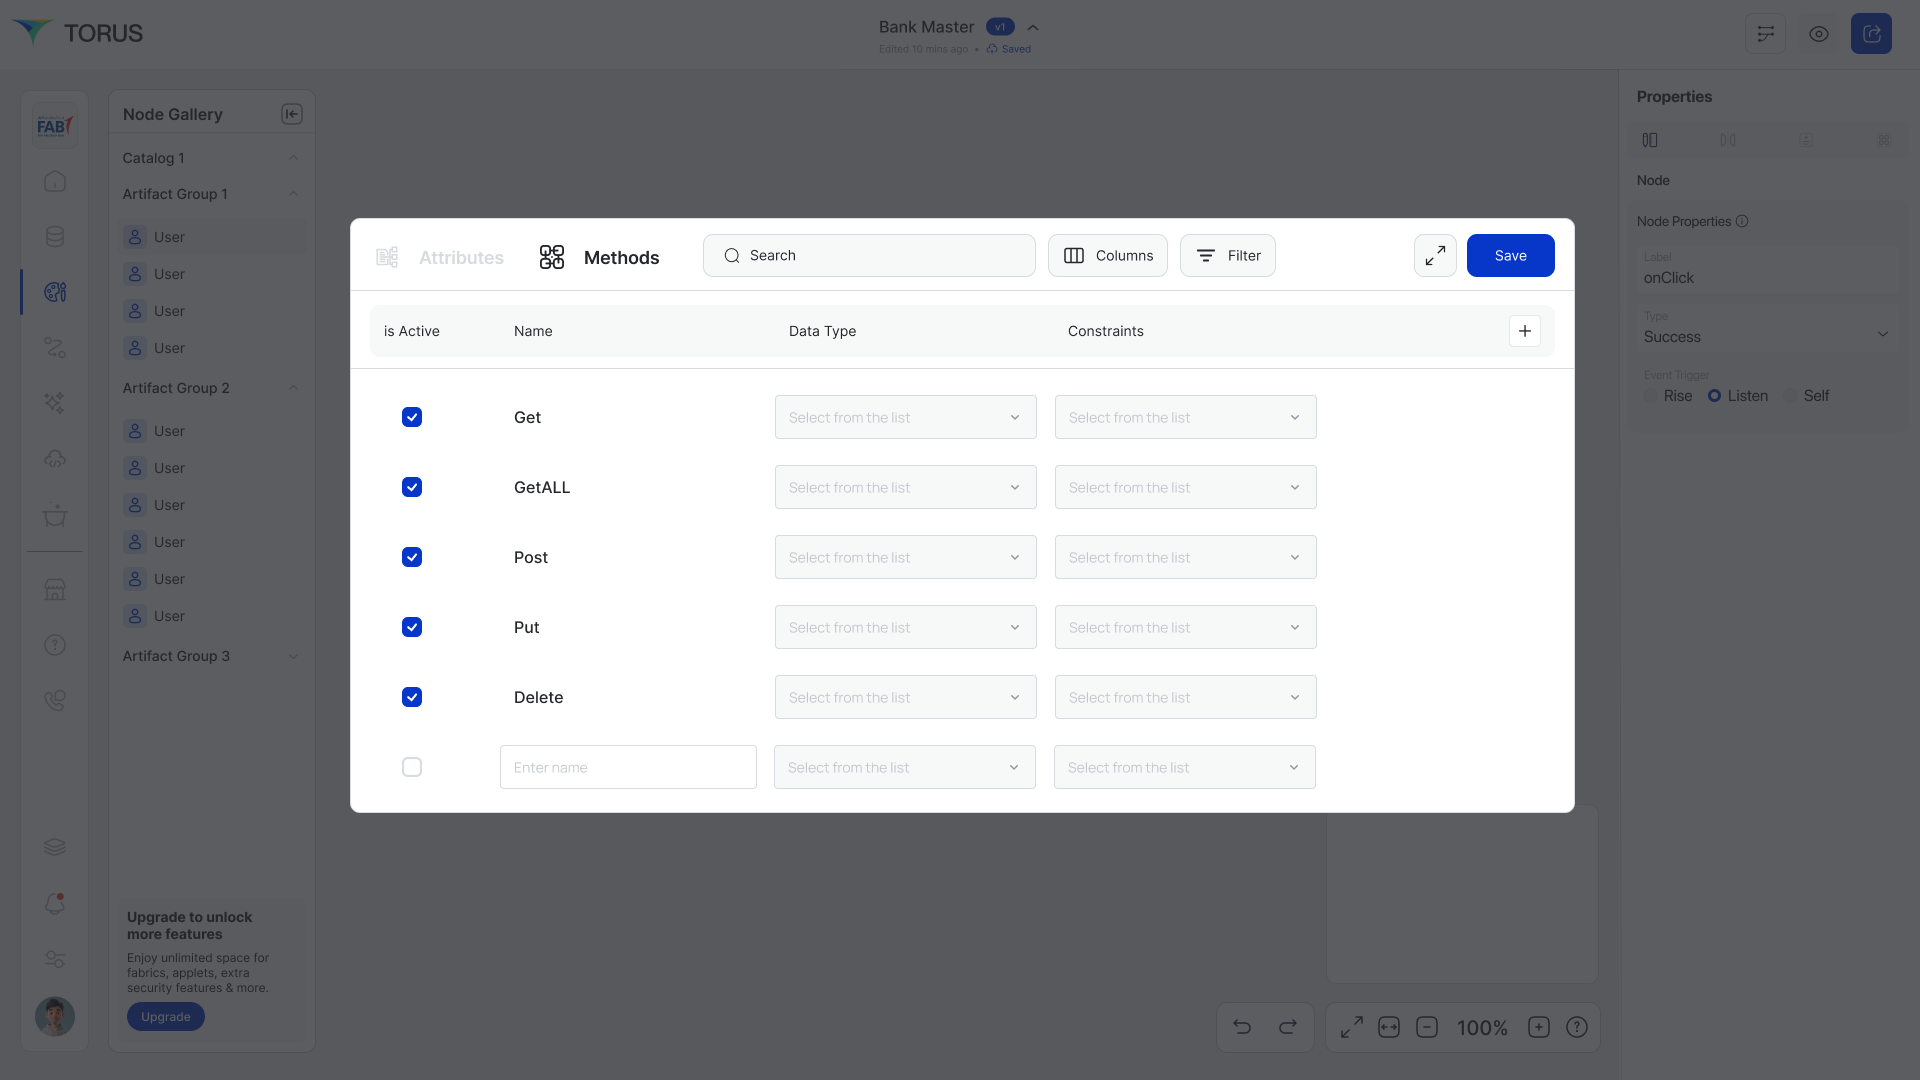Viewport: 1920px width, 1080px height.
Task: Click the plus icon to add column
Action: 1524,331
